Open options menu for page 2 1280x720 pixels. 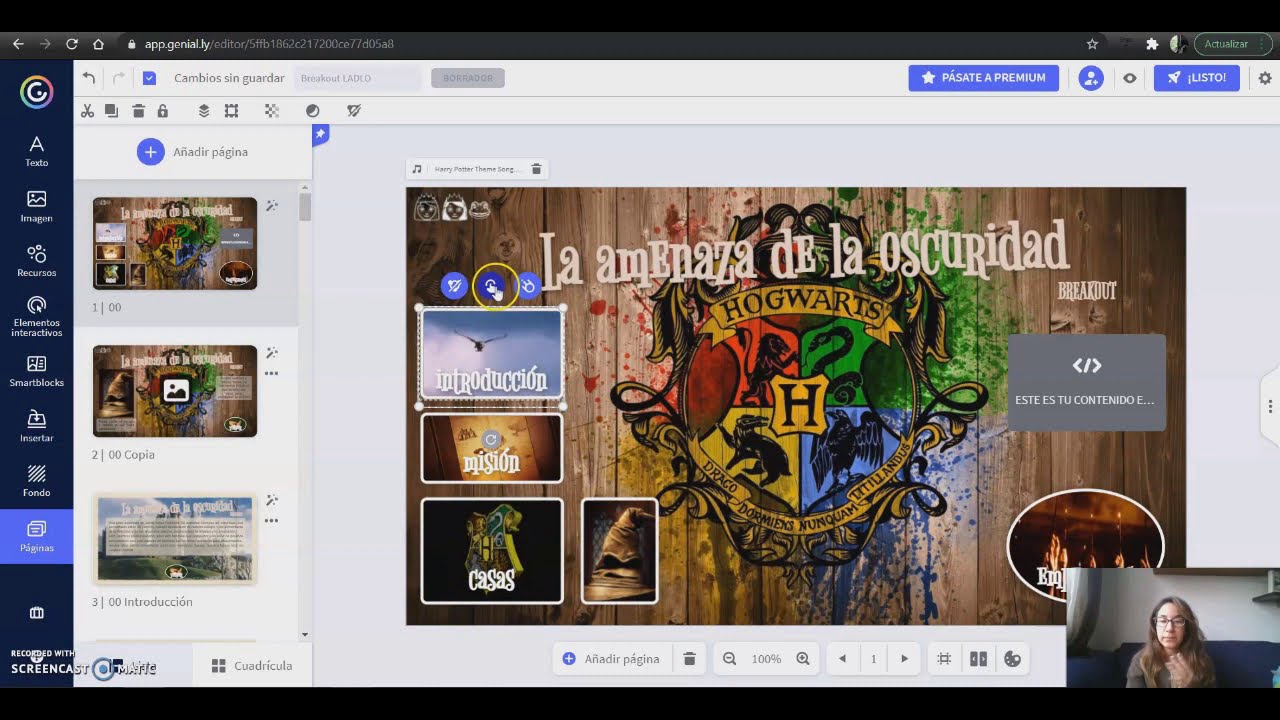tap(271, 374)
